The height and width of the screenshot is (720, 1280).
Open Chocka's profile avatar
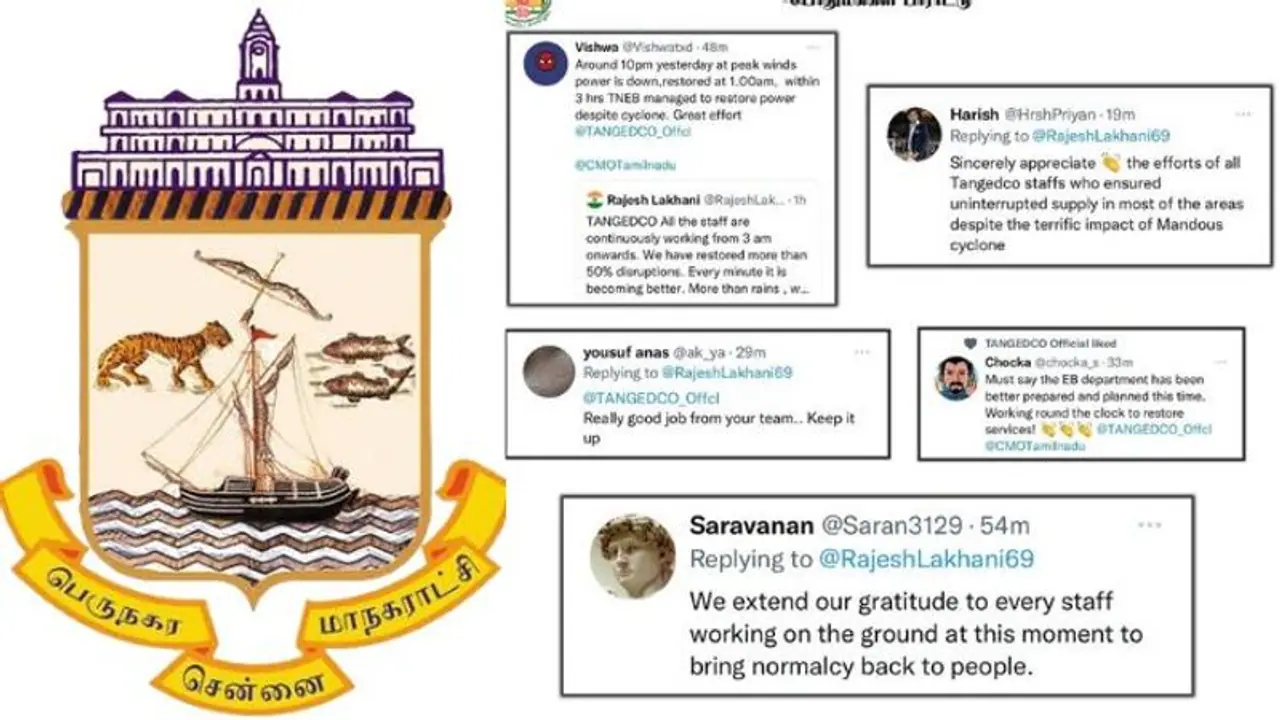tap(956, 378)
